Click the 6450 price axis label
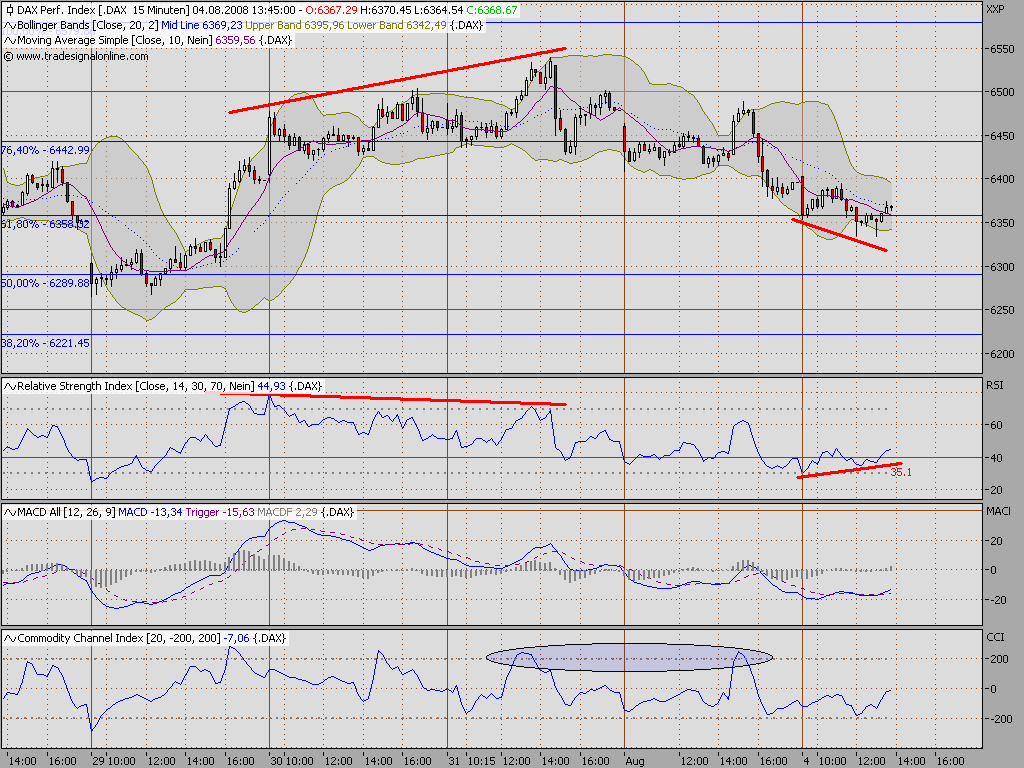The image size is (1024, 768). point(1002,136)
